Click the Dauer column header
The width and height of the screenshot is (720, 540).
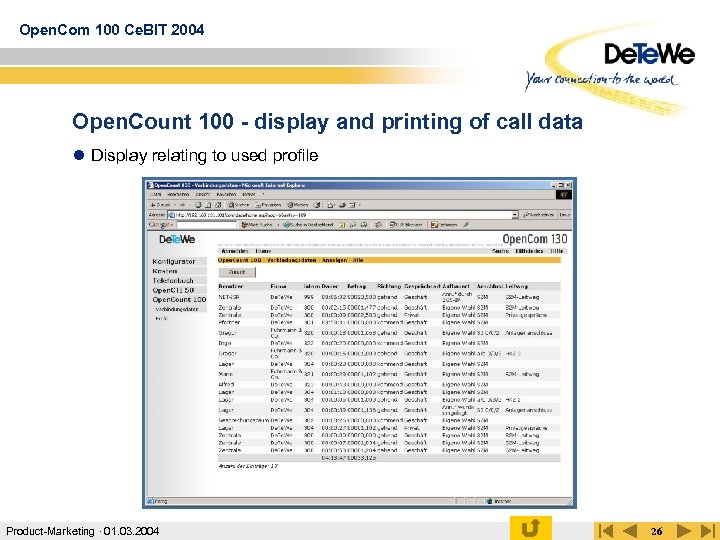click(x=330, y=286)
